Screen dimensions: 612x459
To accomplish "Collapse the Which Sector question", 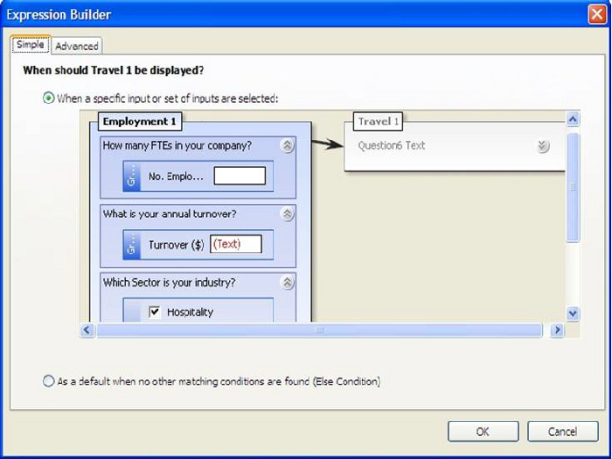I will tap(287, 282).
